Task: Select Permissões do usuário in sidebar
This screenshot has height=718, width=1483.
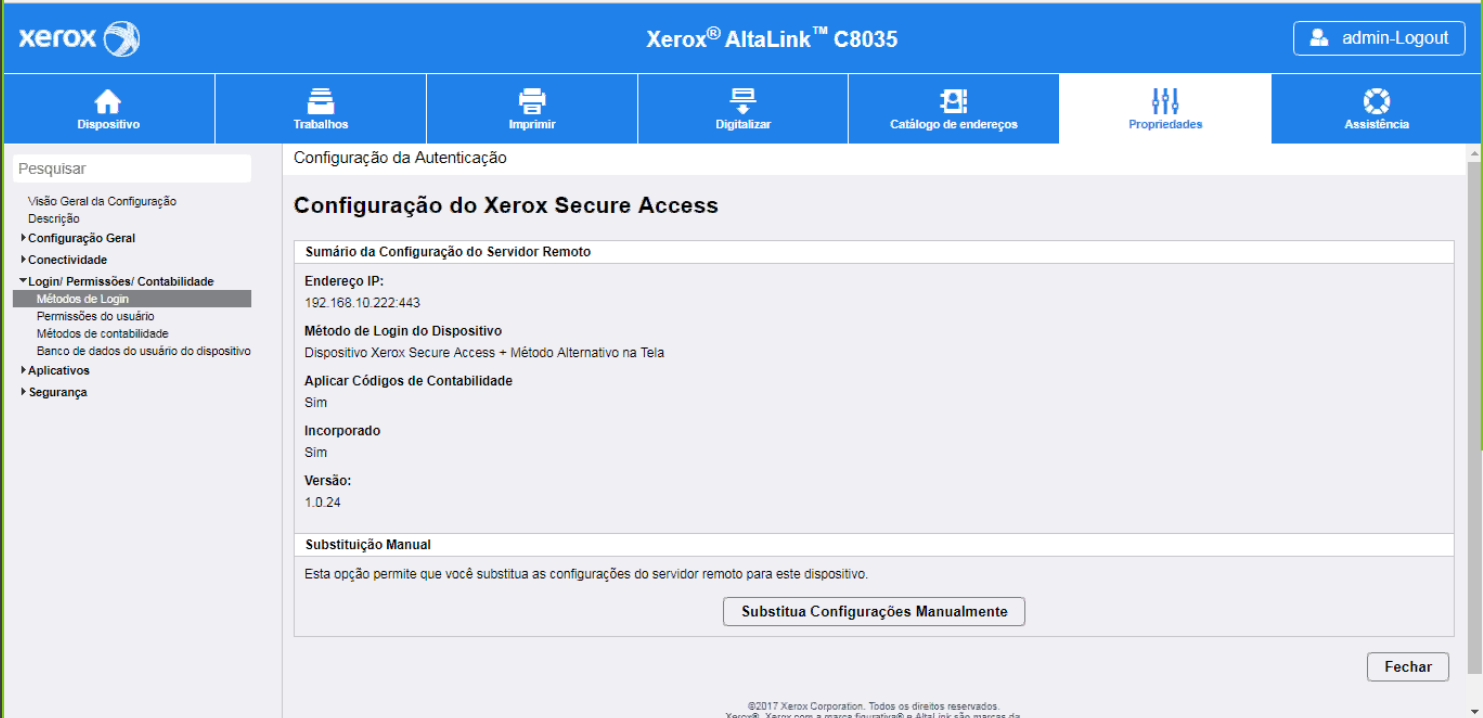Action: pos(95,316)
